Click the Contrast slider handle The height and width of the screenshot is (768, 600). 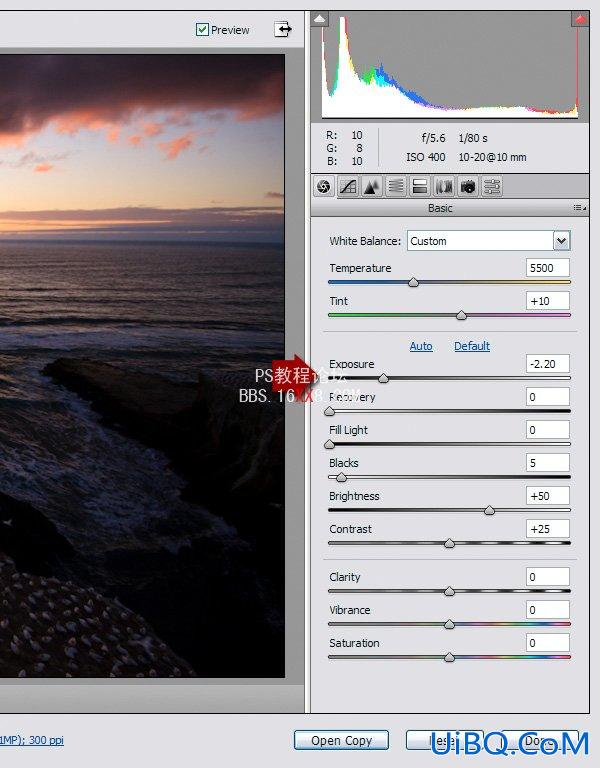click(x=449, y=543)
